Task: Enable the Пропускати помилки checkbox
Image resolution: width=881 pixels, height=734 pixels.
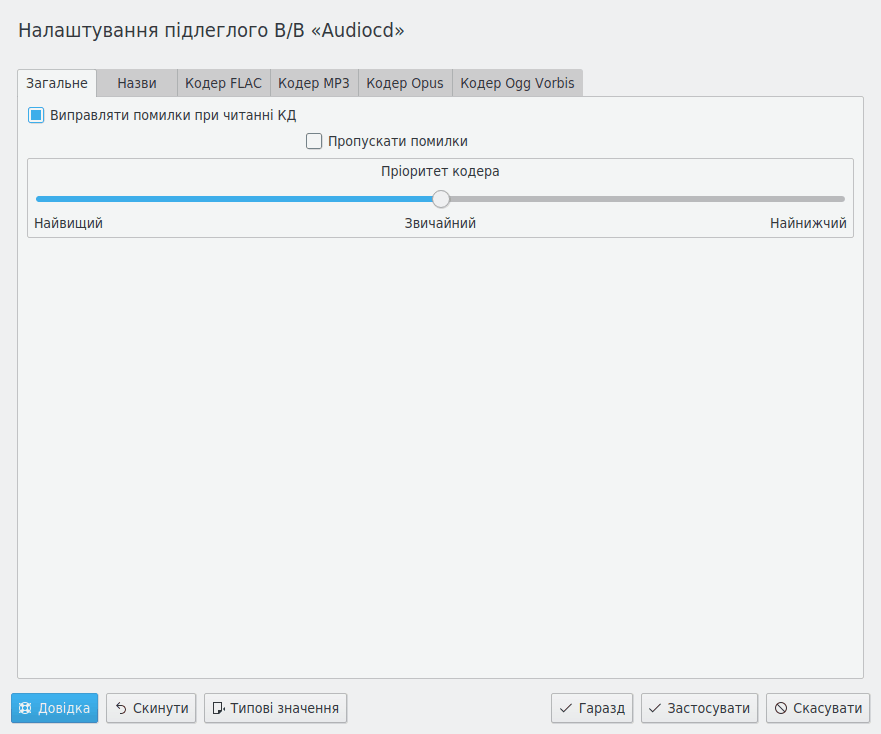Action: [x=314, y=141]
